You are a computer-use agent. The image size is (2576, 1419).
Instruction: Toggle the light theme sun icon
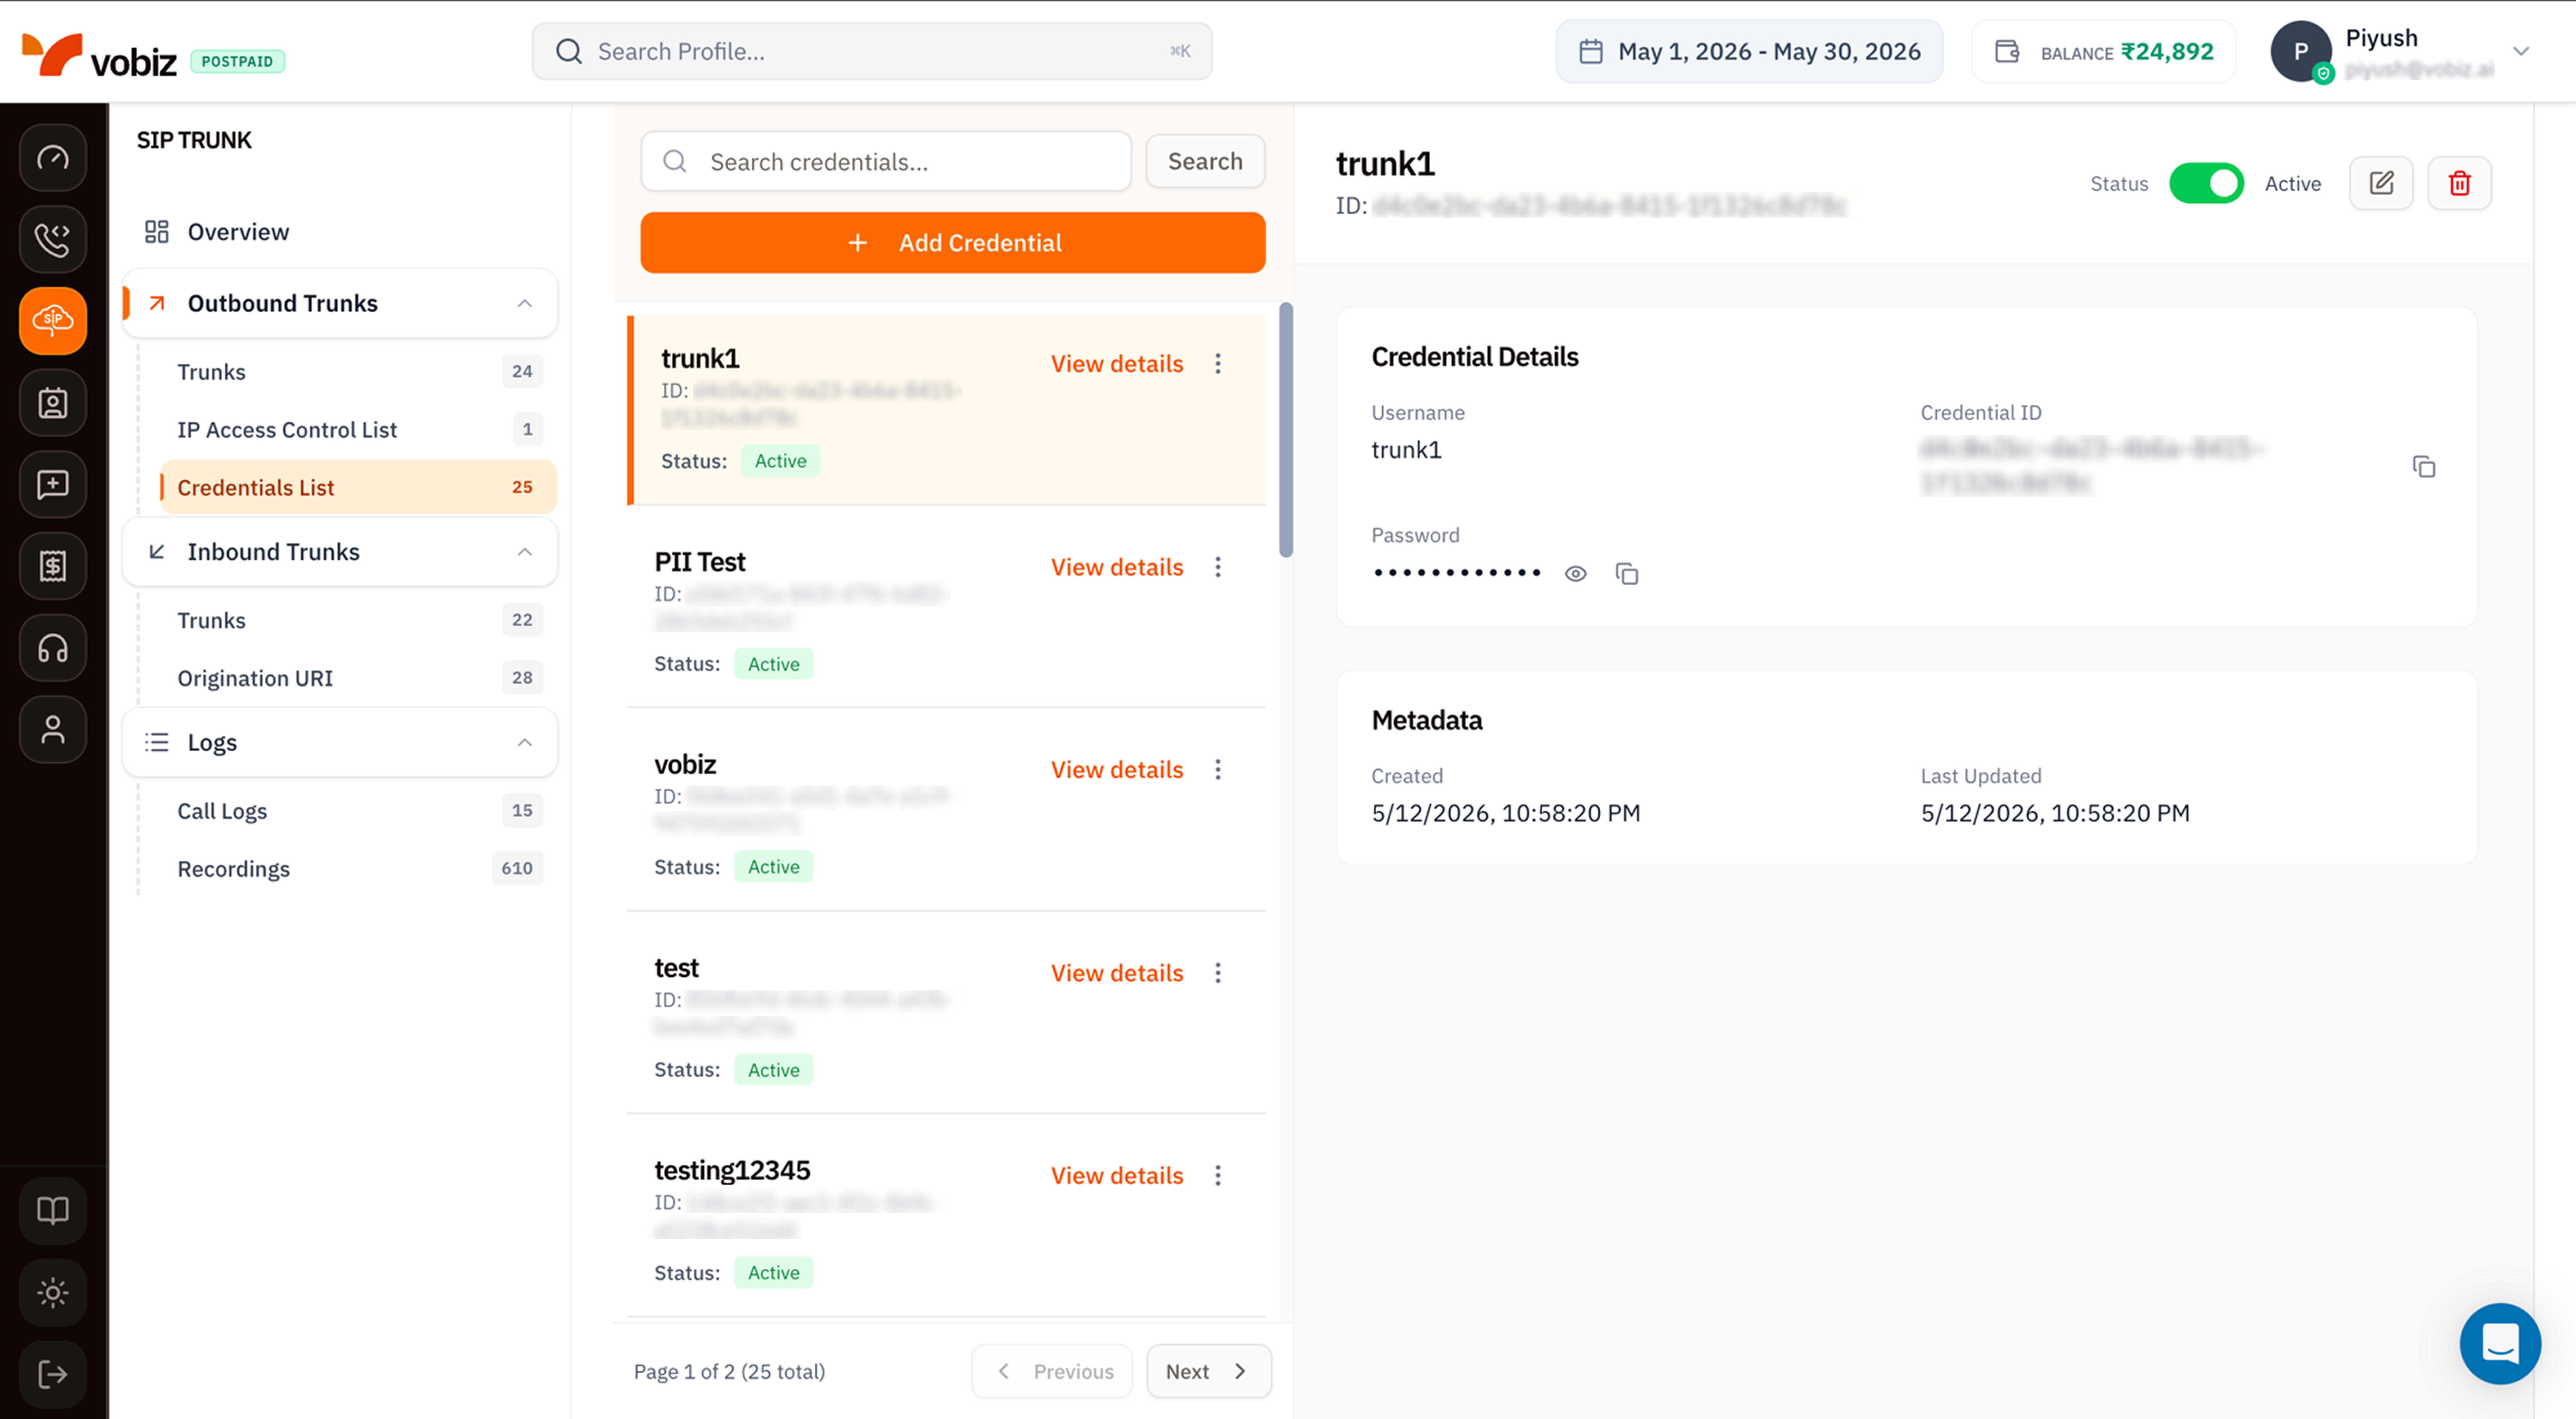(x=53, y=1293)
